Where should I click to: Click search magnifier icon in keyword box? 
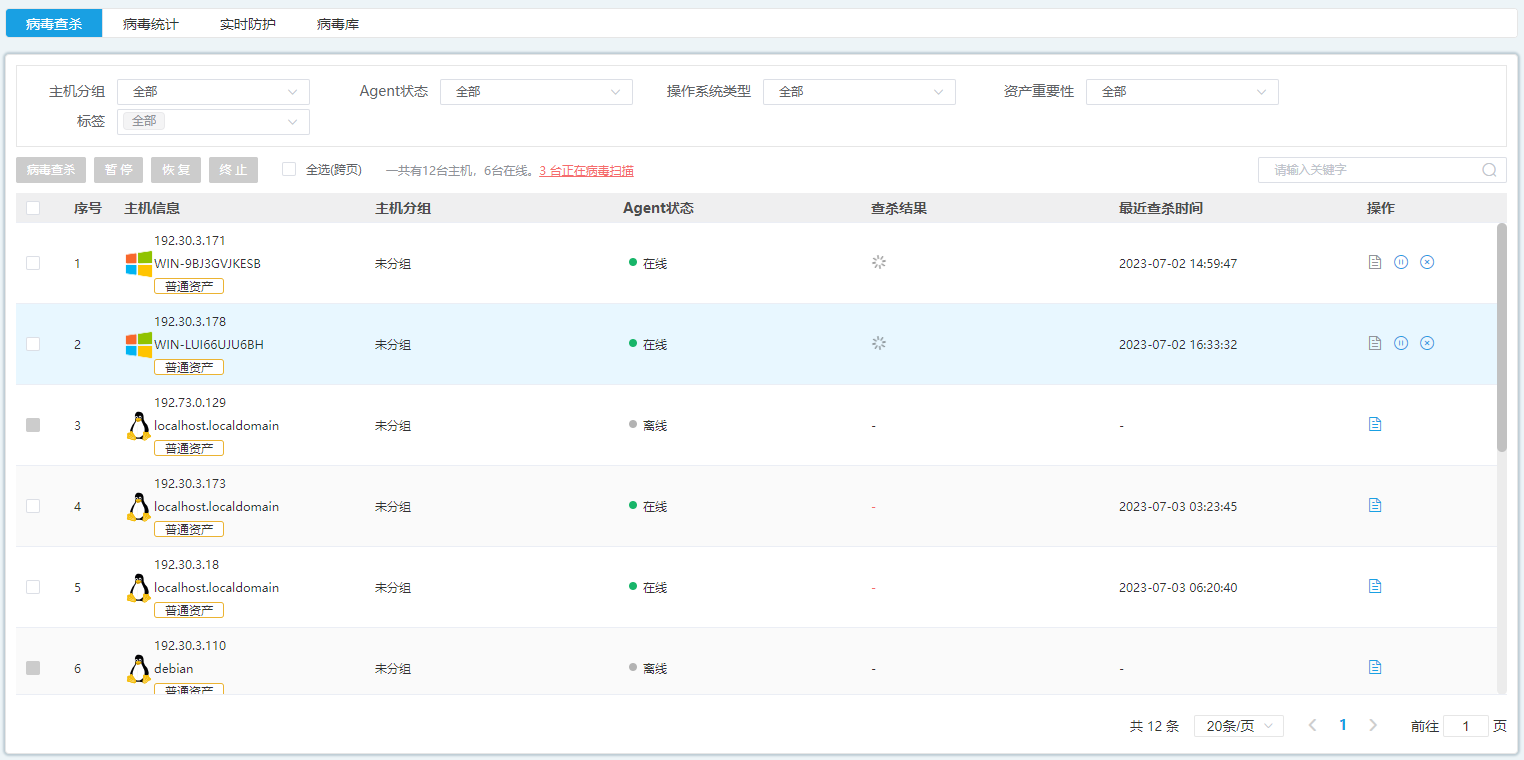tap(1489, 170)
